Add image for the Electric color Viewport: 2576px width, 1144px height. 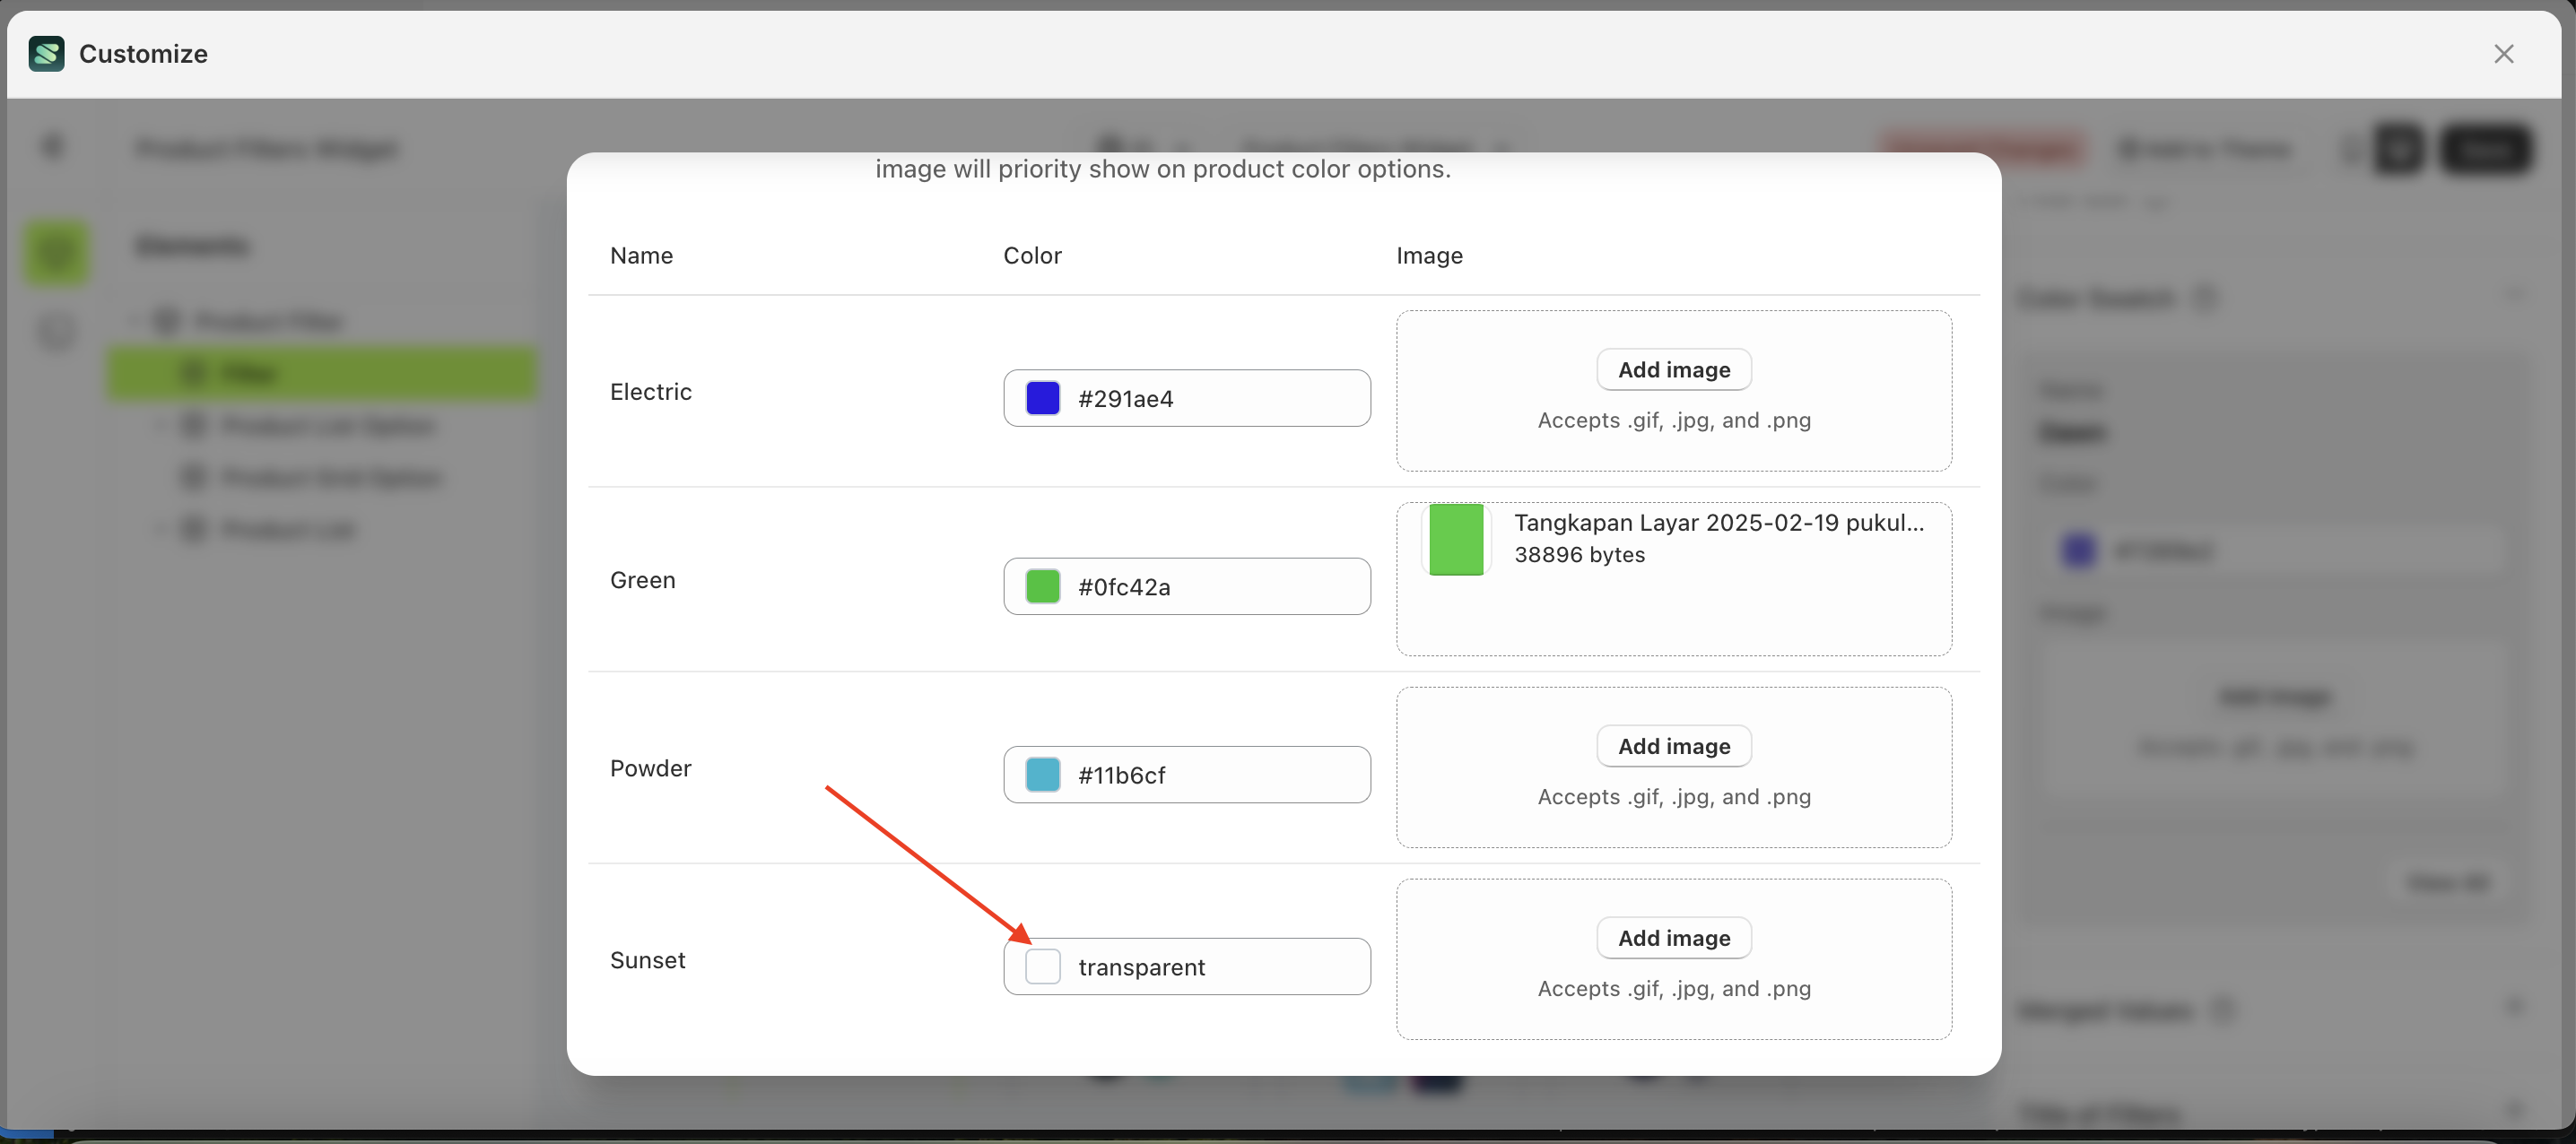(1673, 369)
